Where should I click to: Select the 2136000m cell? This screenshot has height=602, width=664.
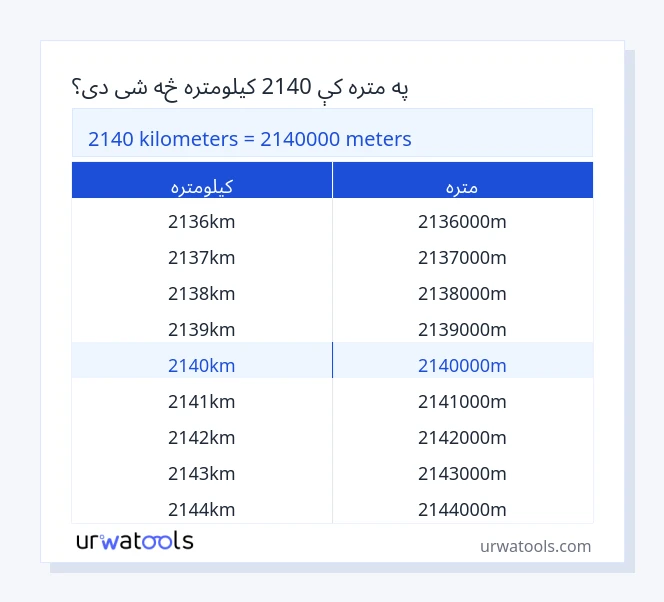[462, 221]
